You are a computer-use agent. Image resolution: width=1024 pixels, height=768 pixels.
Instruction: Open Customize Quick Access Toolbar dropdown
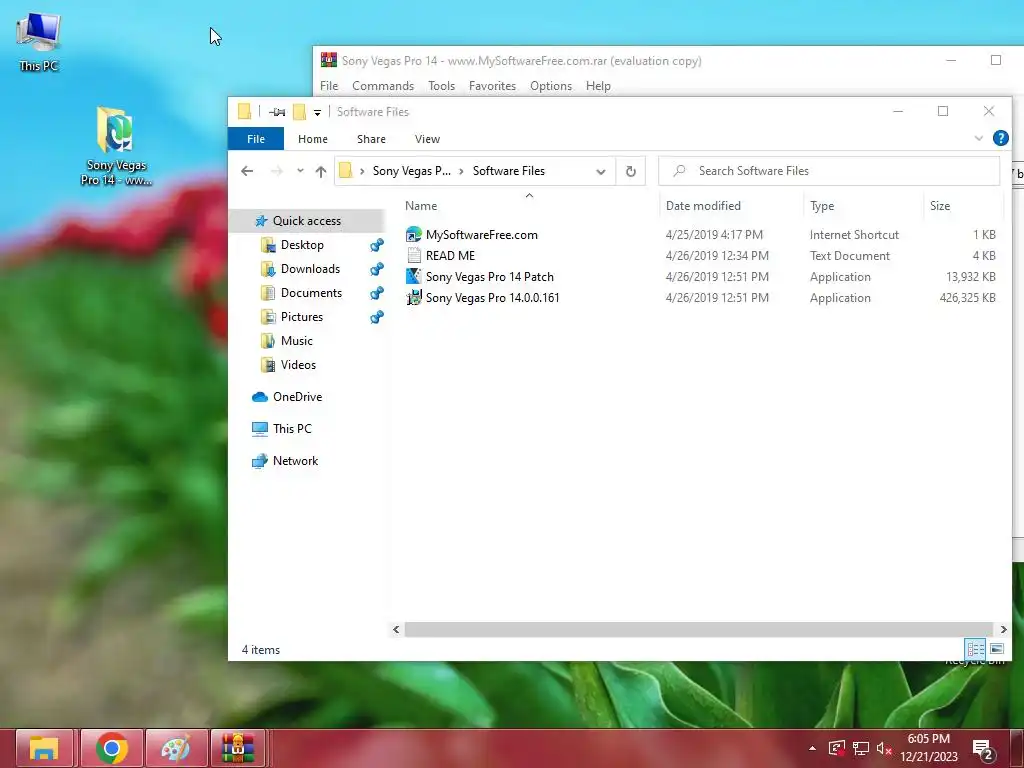click(x=317, y=112)
